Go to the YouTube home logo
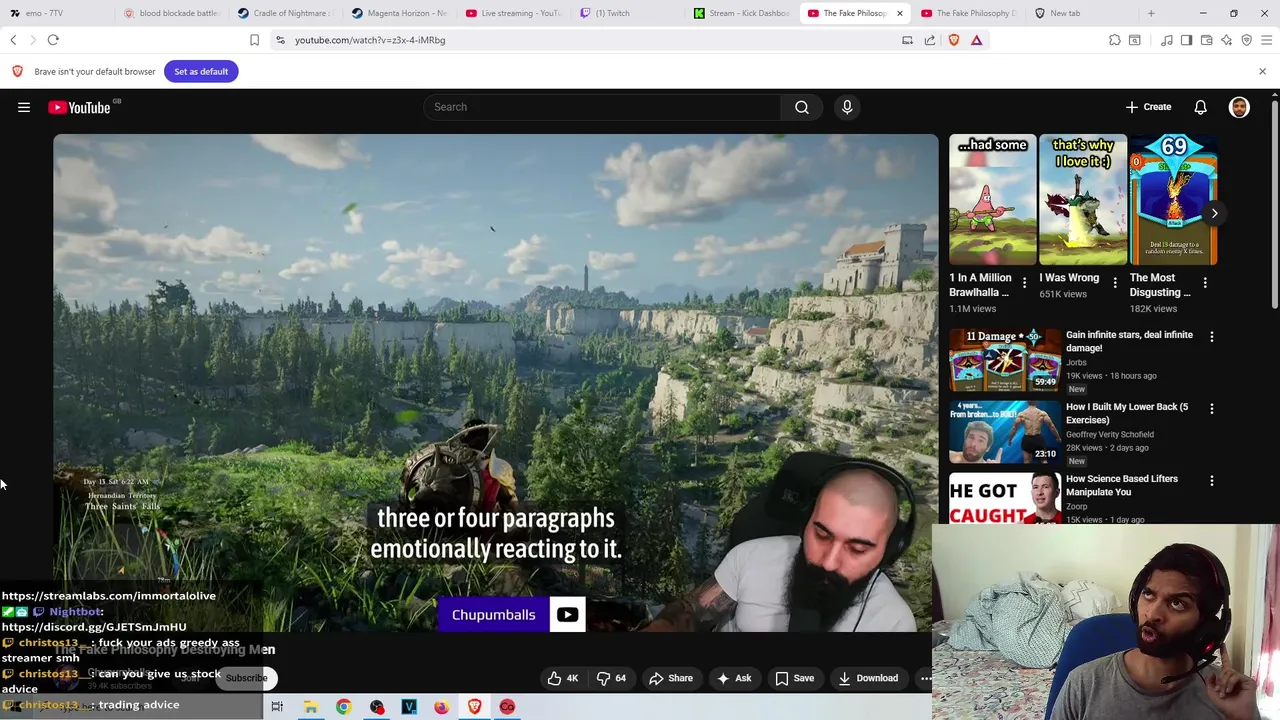This screenshot has width=1280, height=720. tap(79, 107)
